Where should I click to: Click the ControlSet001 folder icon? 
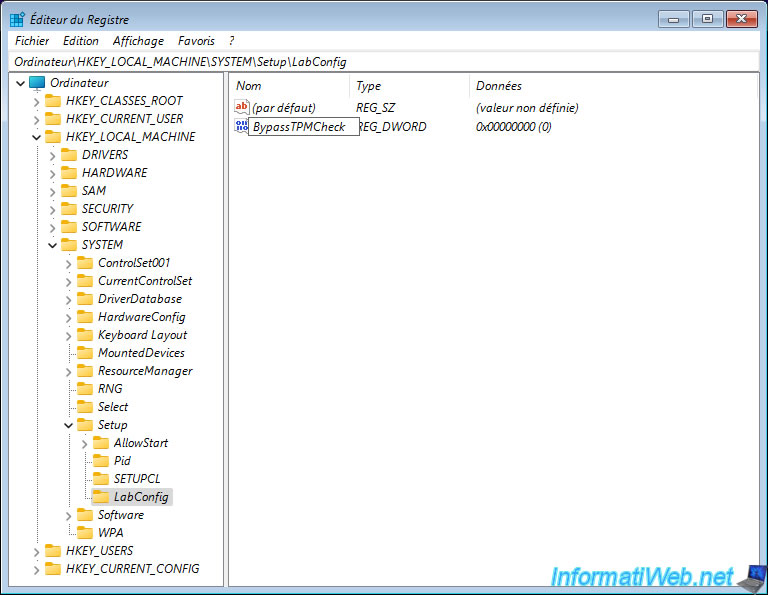[85, 263]
